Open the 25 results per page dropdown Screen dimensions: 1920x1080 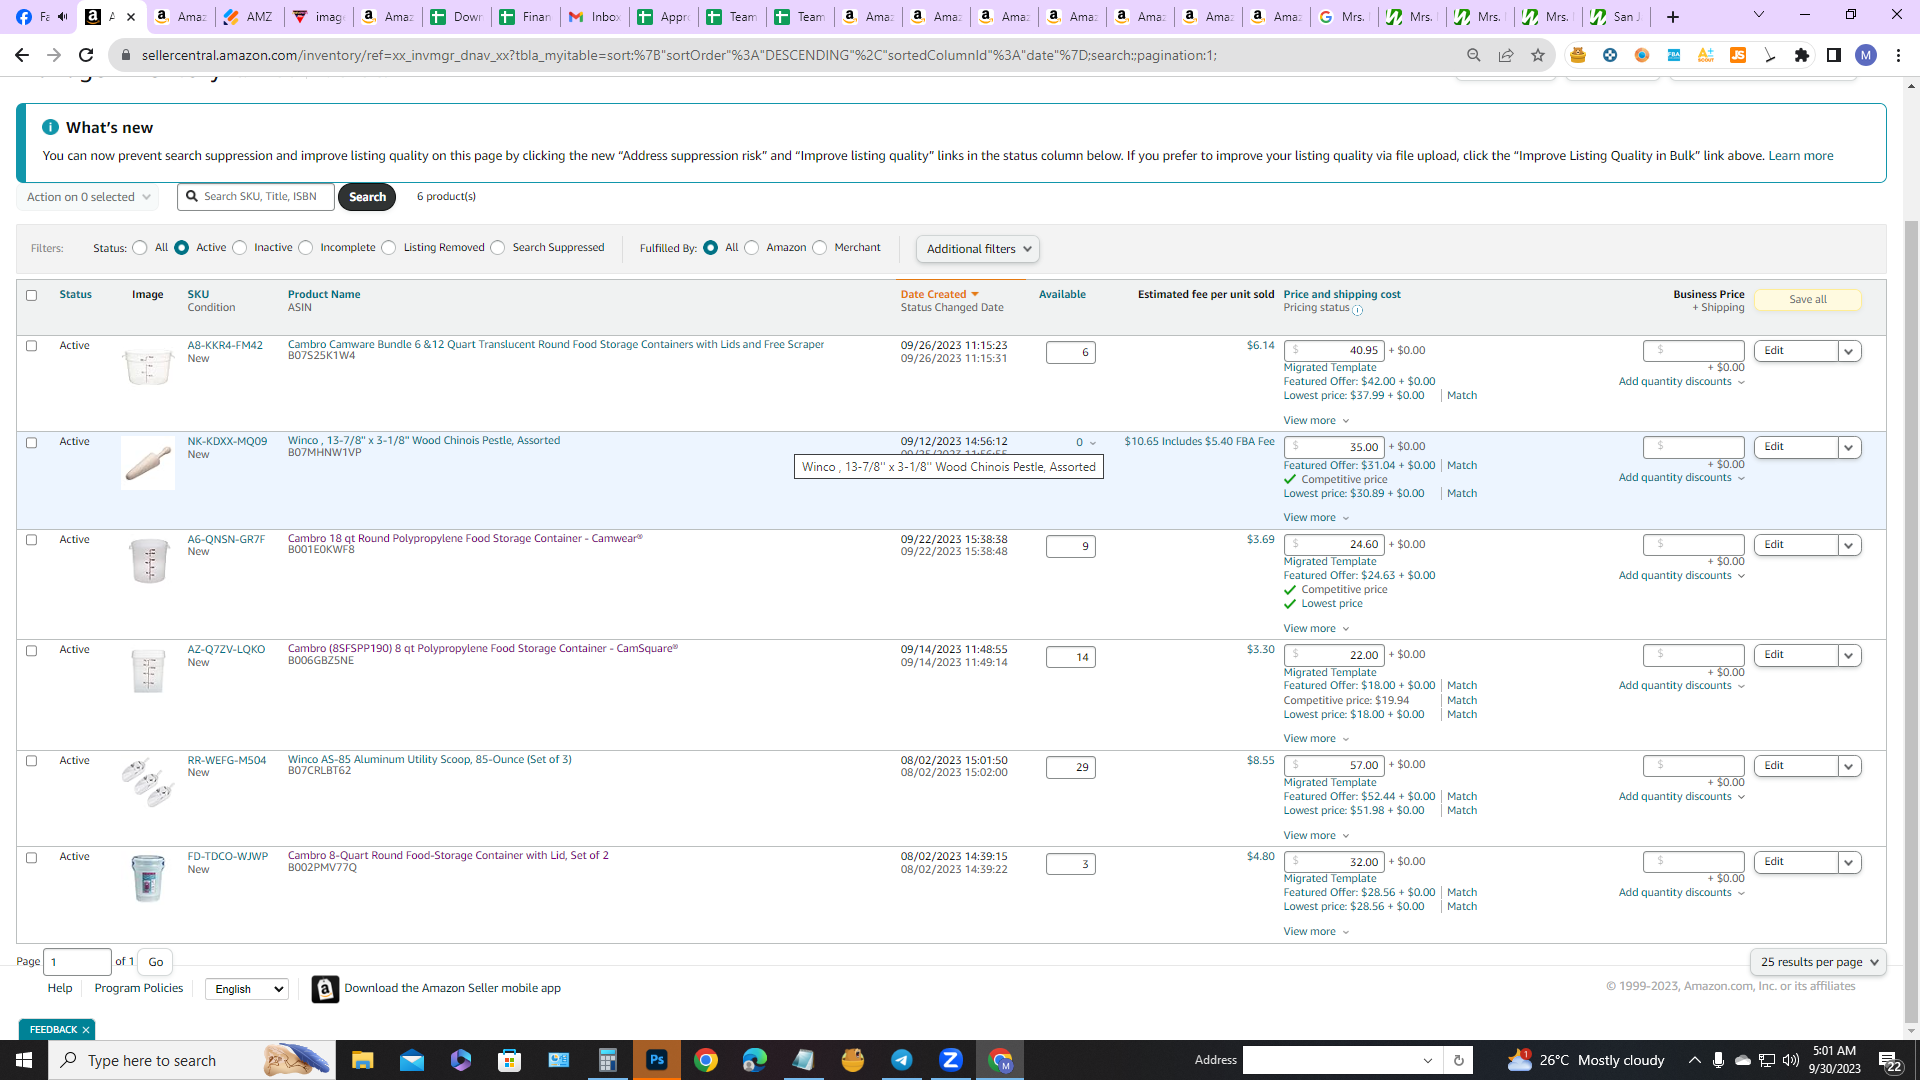coord(1819,962)
